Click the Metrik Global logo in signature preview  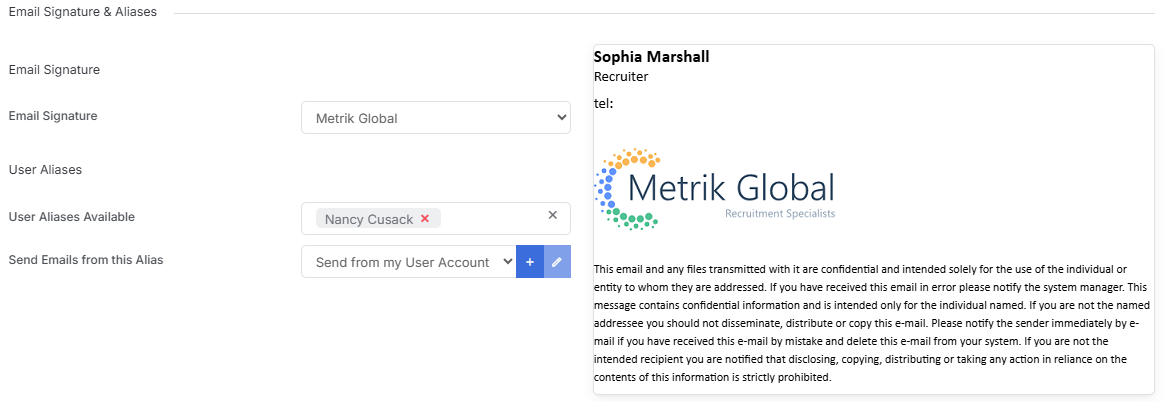(x=714, y=188)
